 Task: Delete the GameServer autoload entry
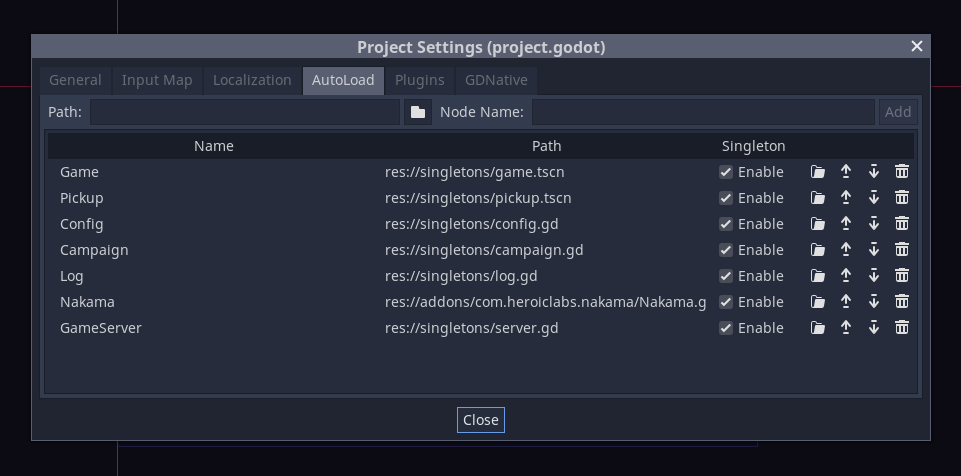coord(901,328)
